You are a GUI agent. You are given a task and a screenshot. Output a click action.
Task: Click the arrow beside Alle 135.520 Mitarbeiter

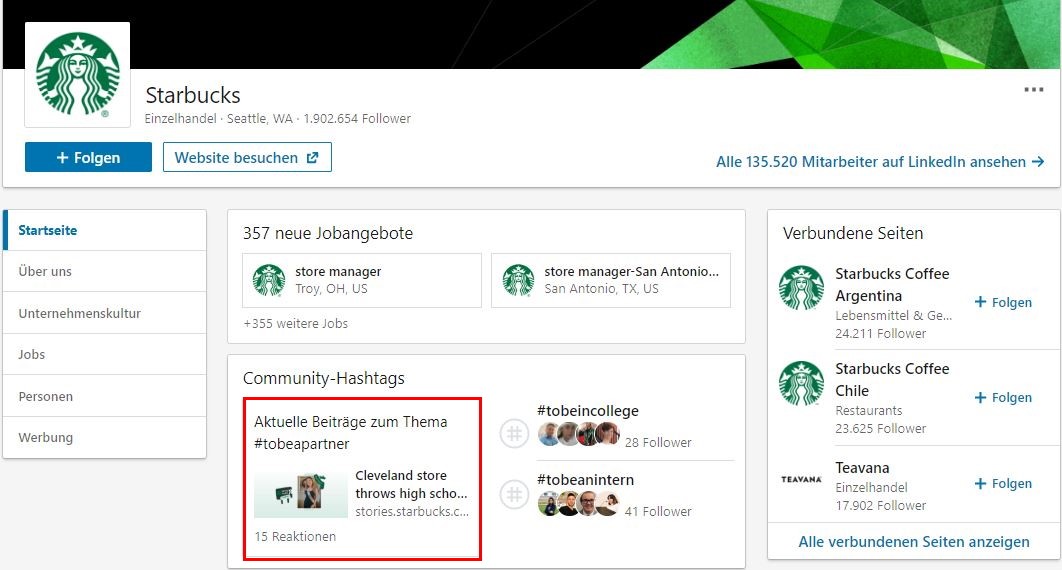coord(1038,162)
